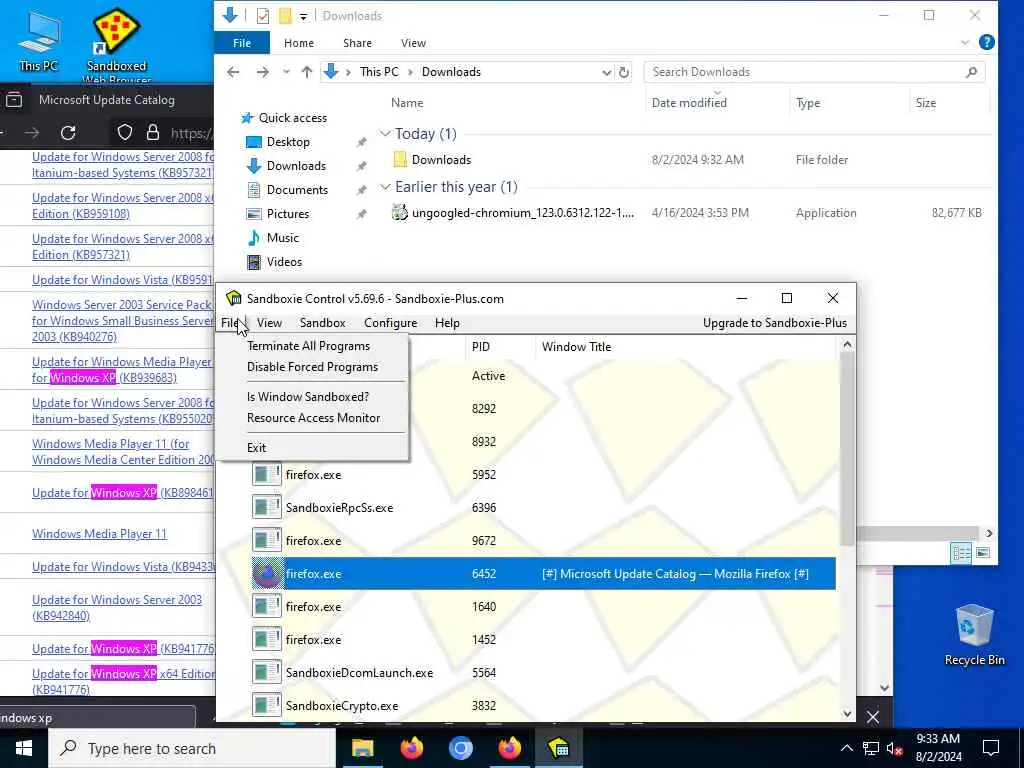1024x768 pixels.
Task: Select Is Window Sandboxed? menu entry
Action: [x=308, y=397]
